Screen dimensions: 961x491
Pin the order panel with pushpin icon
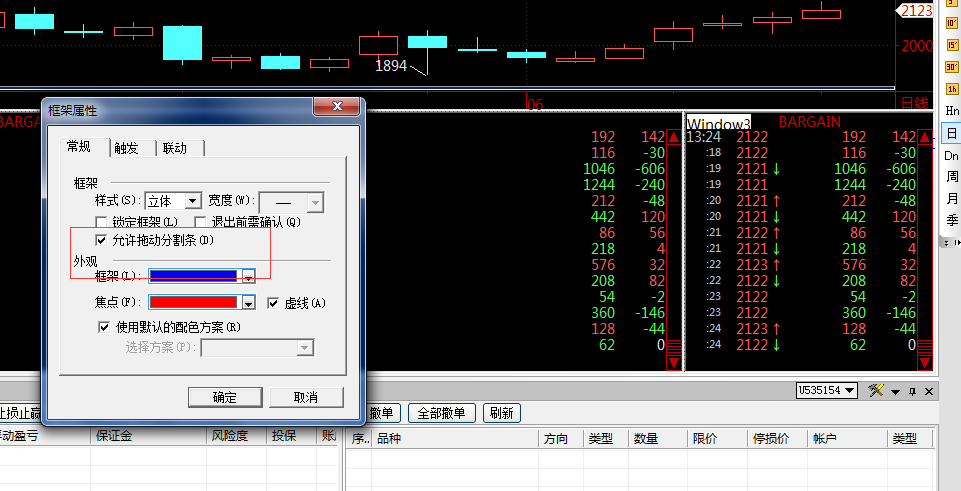click(x=912, y=391)
